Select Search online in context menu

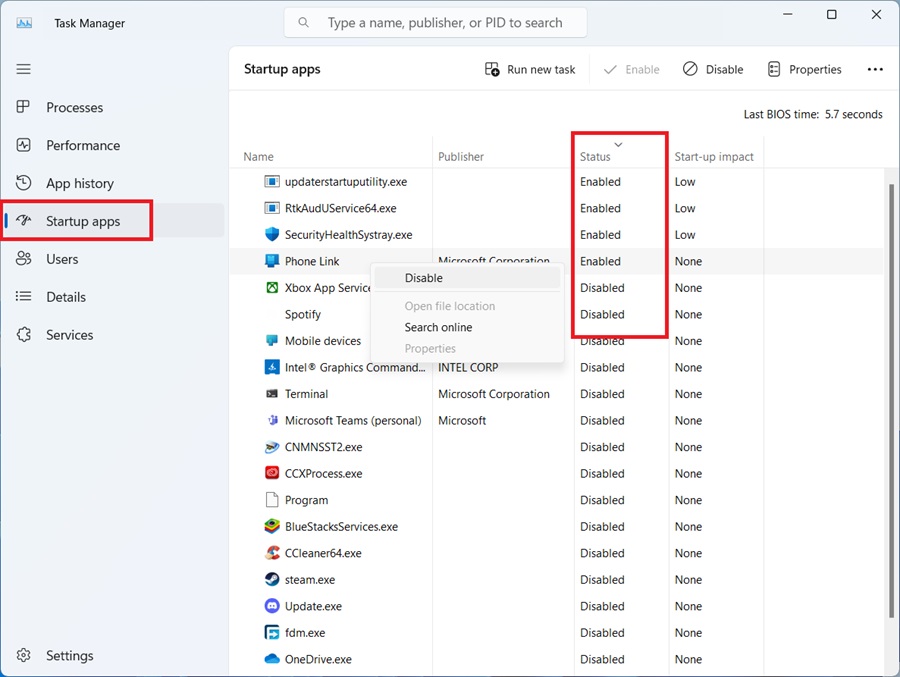(438, 327)
